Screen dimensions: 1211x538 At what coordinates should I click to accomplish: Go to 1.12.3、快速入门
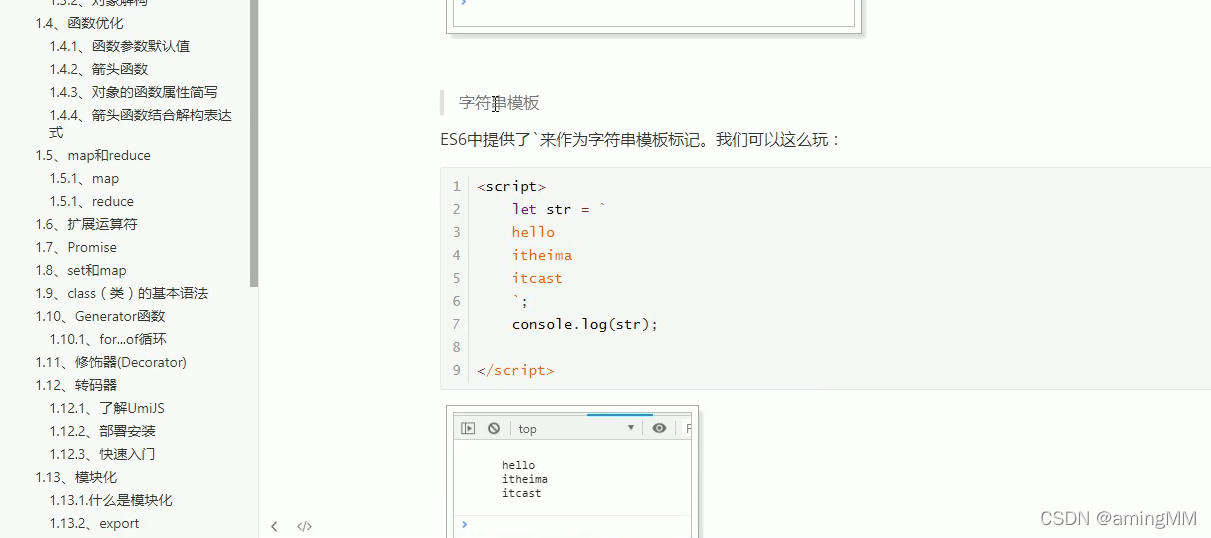tap(103, 454)
